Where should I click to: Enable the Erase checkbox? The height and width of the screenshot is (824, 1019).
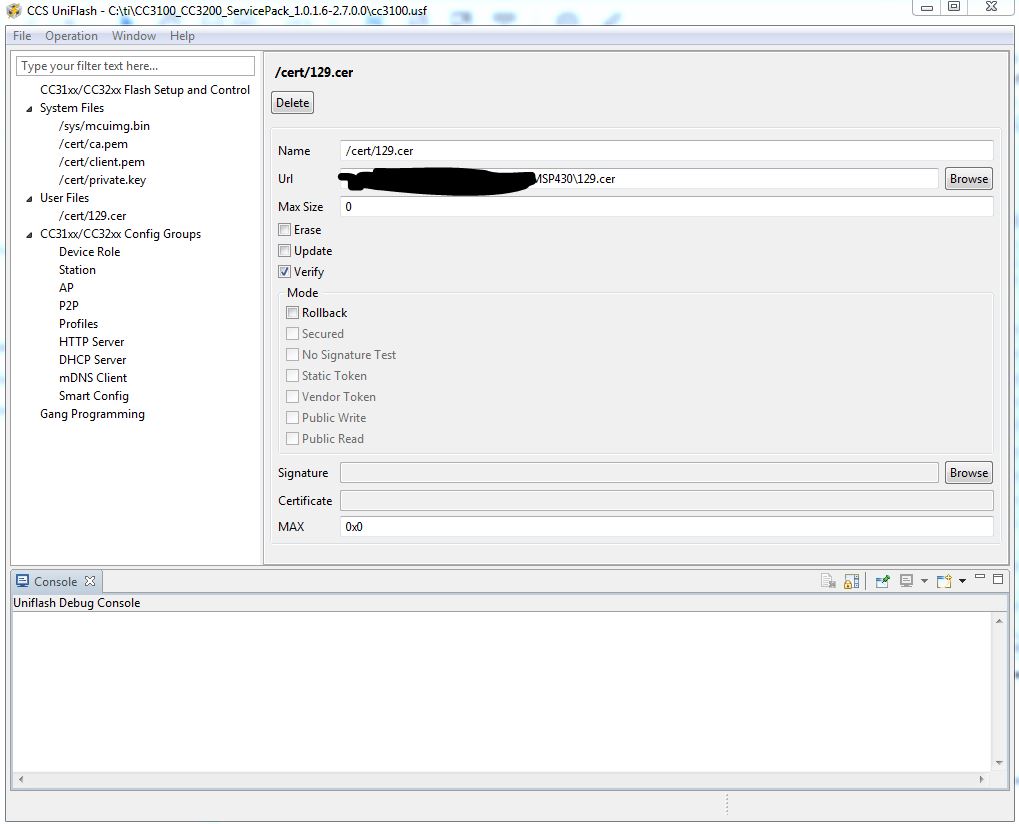285,229
